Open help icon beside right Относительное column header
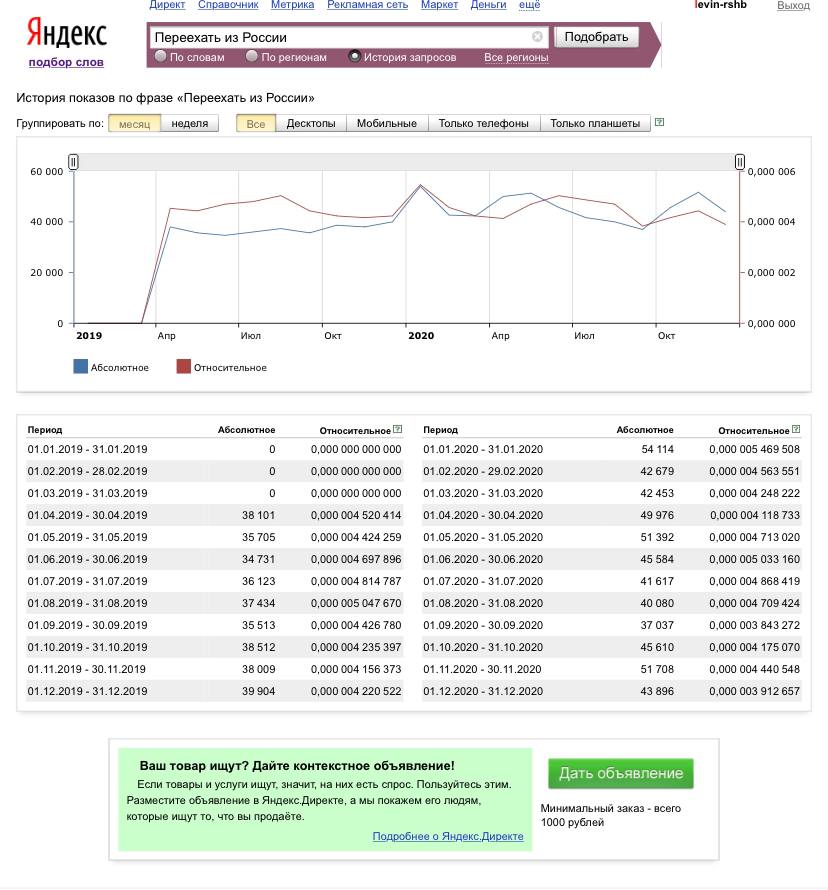 (x=796, y=429)
